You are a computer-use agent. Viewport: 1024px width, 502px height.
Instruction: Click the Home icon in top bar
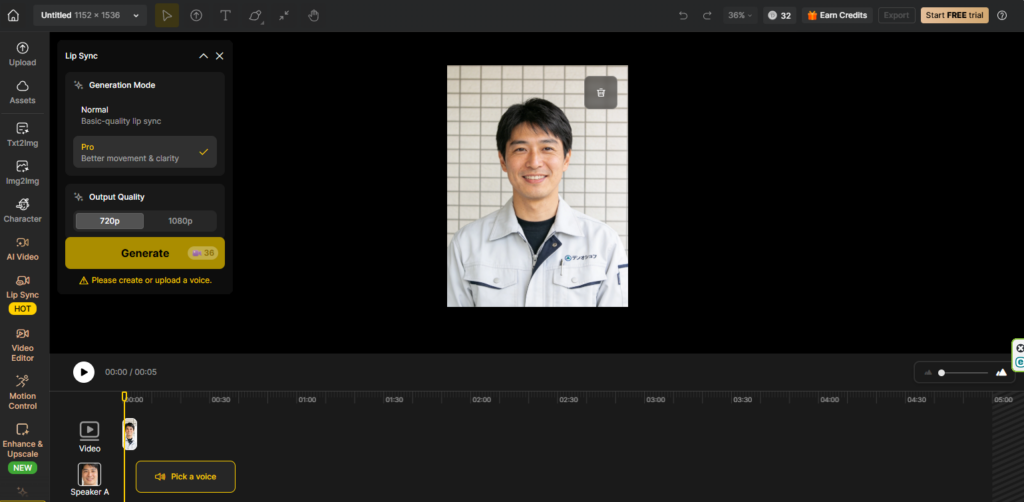tap(14, 15)
